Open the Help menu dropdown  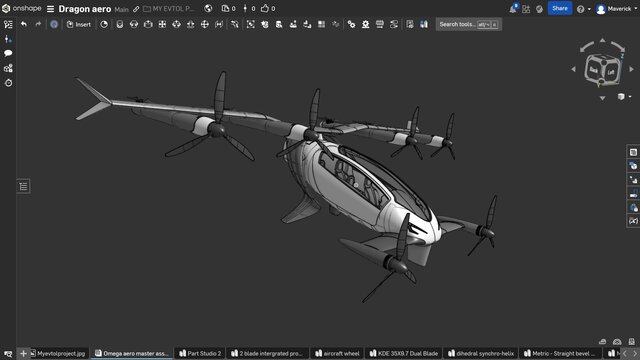583,9
